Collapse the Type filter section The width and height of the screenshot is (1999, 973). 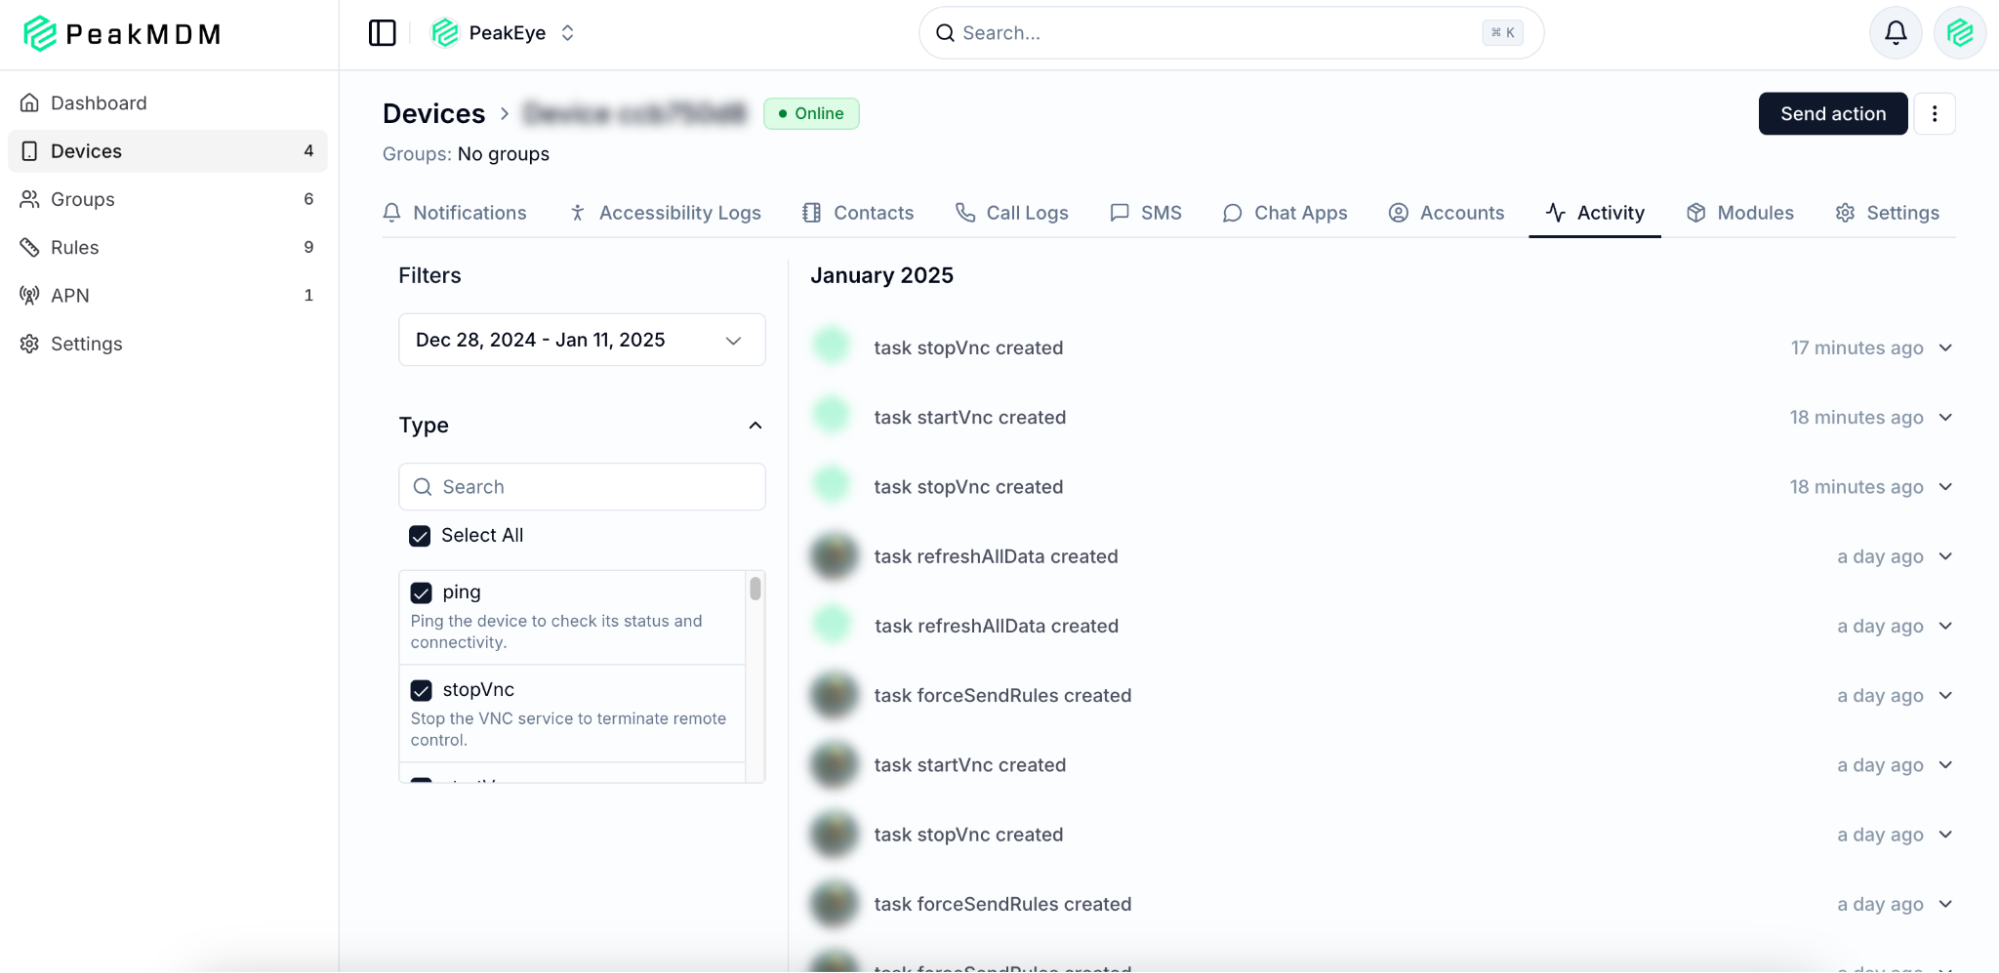click(755, 426)
